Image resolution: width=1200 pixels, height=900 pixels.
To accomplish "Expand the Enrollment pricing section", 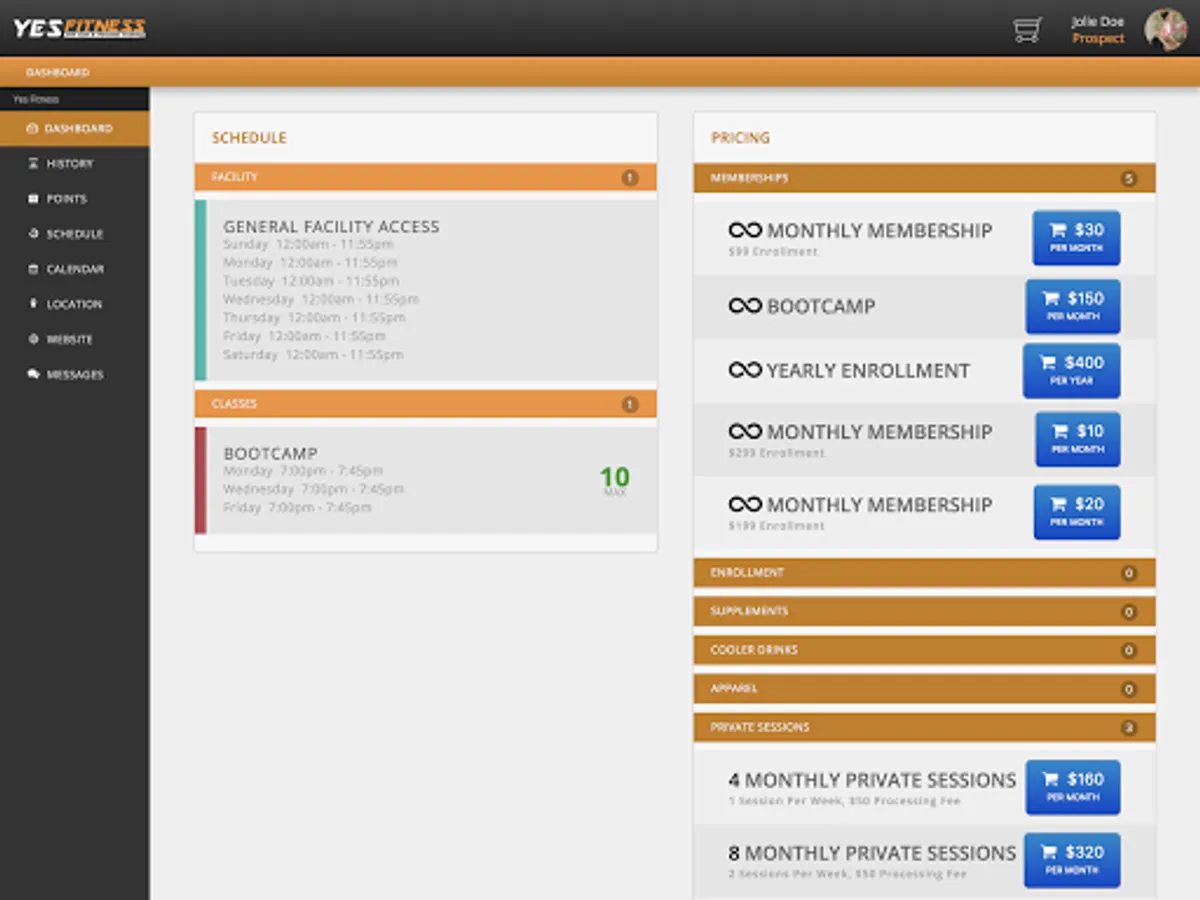I will point(924,573).
